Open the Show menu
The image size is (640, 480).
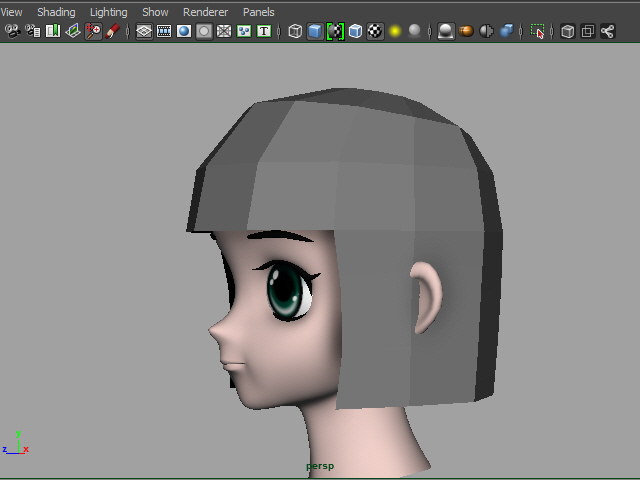[x=155, y=12]
